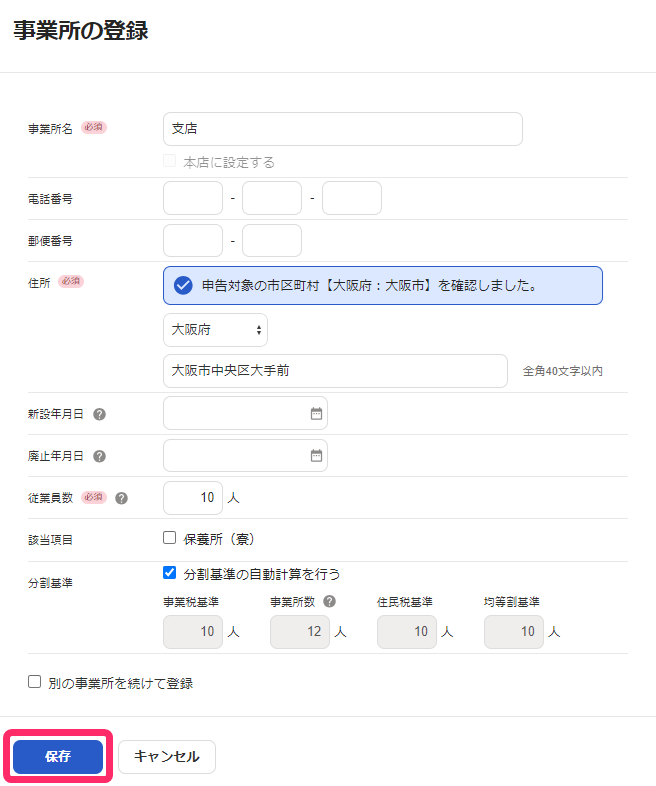
Task: Click the first 郵便番号 input box
Action: (x=193, y=241)
